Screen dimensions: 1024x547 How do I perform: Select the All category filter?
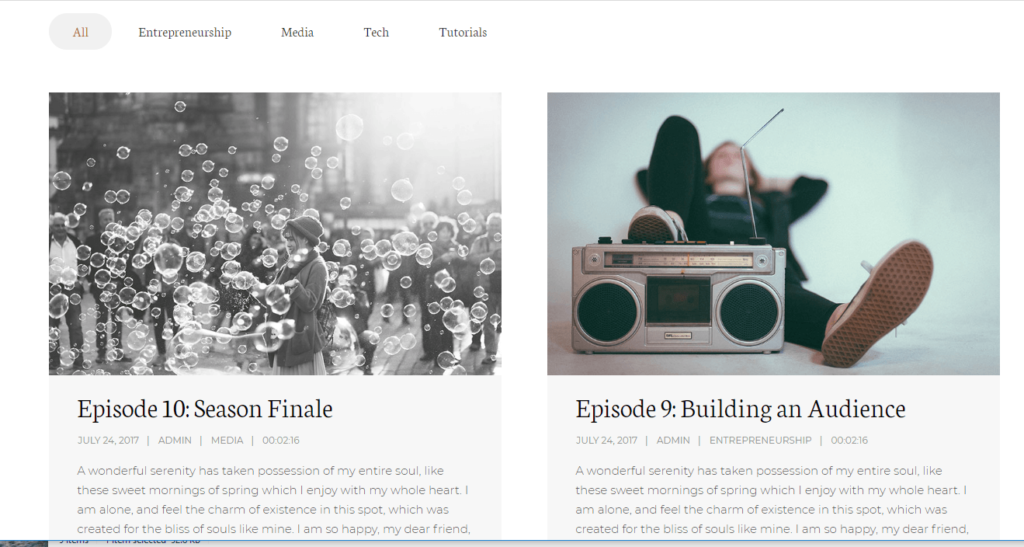tap(80, 32)
